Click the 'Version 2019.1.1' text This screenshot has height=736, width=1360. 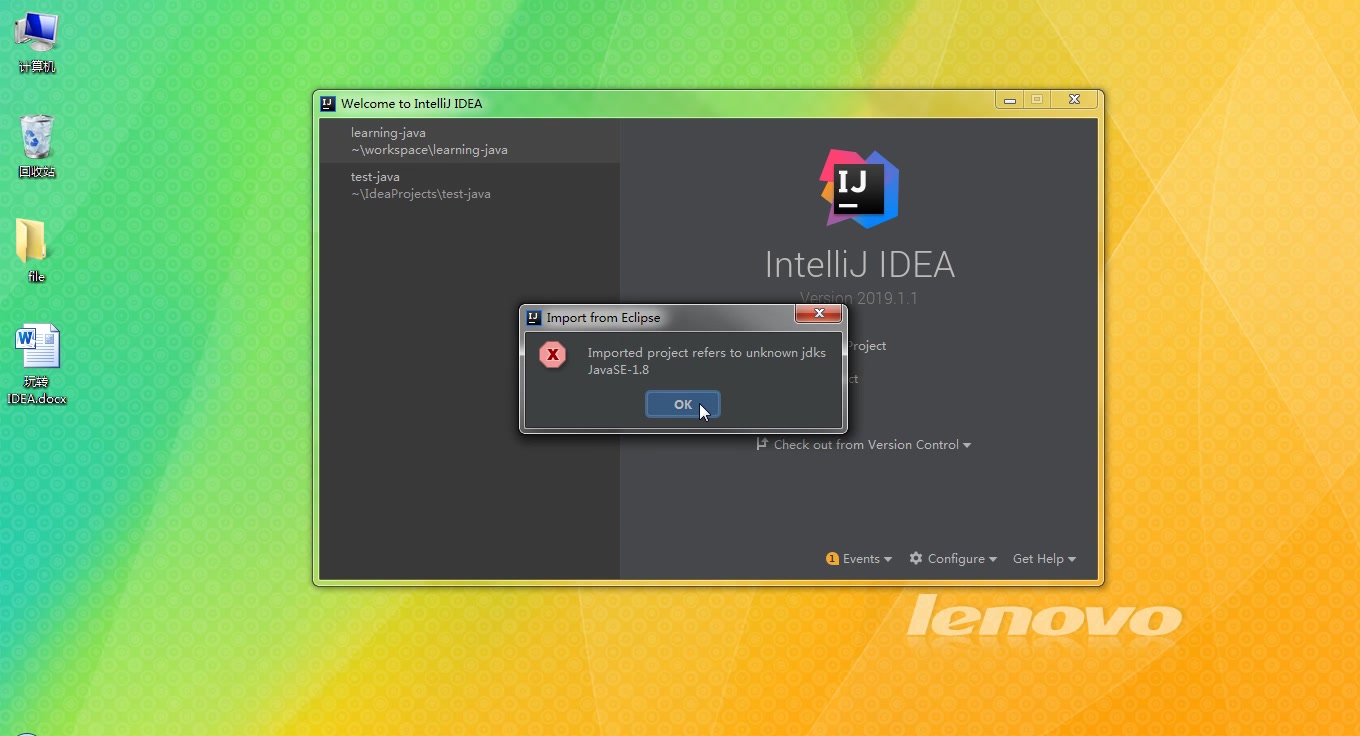859,298
